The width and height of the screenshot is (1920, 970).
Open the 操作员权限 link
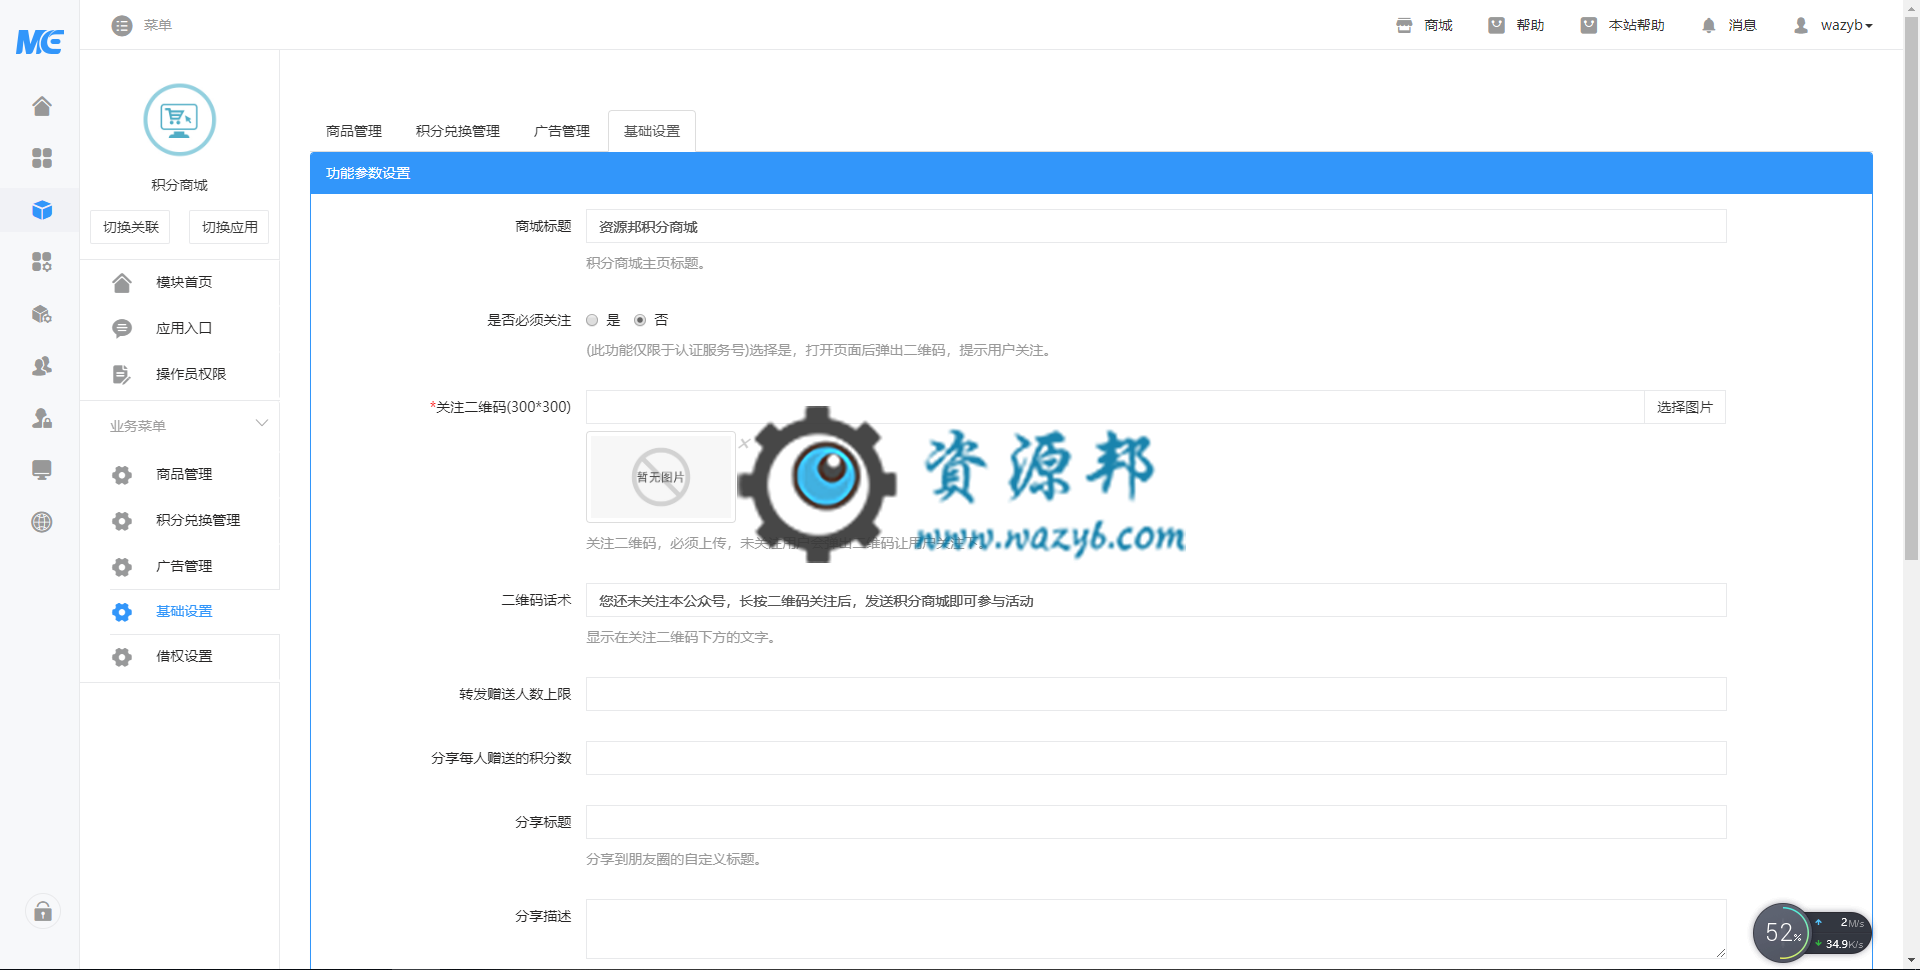[191, 374]
